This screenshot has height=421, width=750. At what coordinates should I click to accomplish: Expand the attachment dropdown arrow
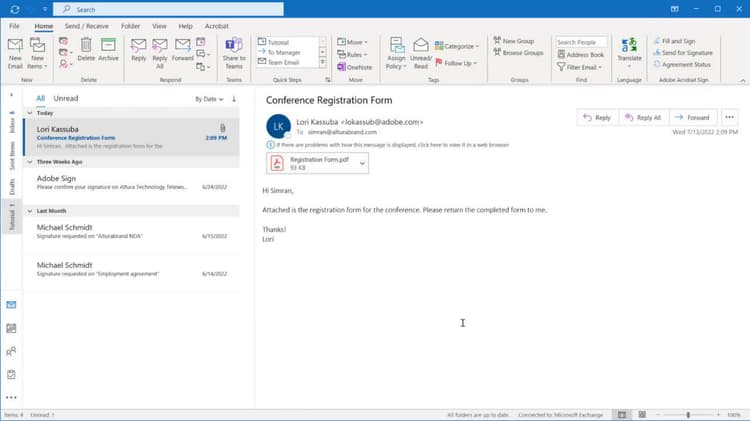click(362, 163)
